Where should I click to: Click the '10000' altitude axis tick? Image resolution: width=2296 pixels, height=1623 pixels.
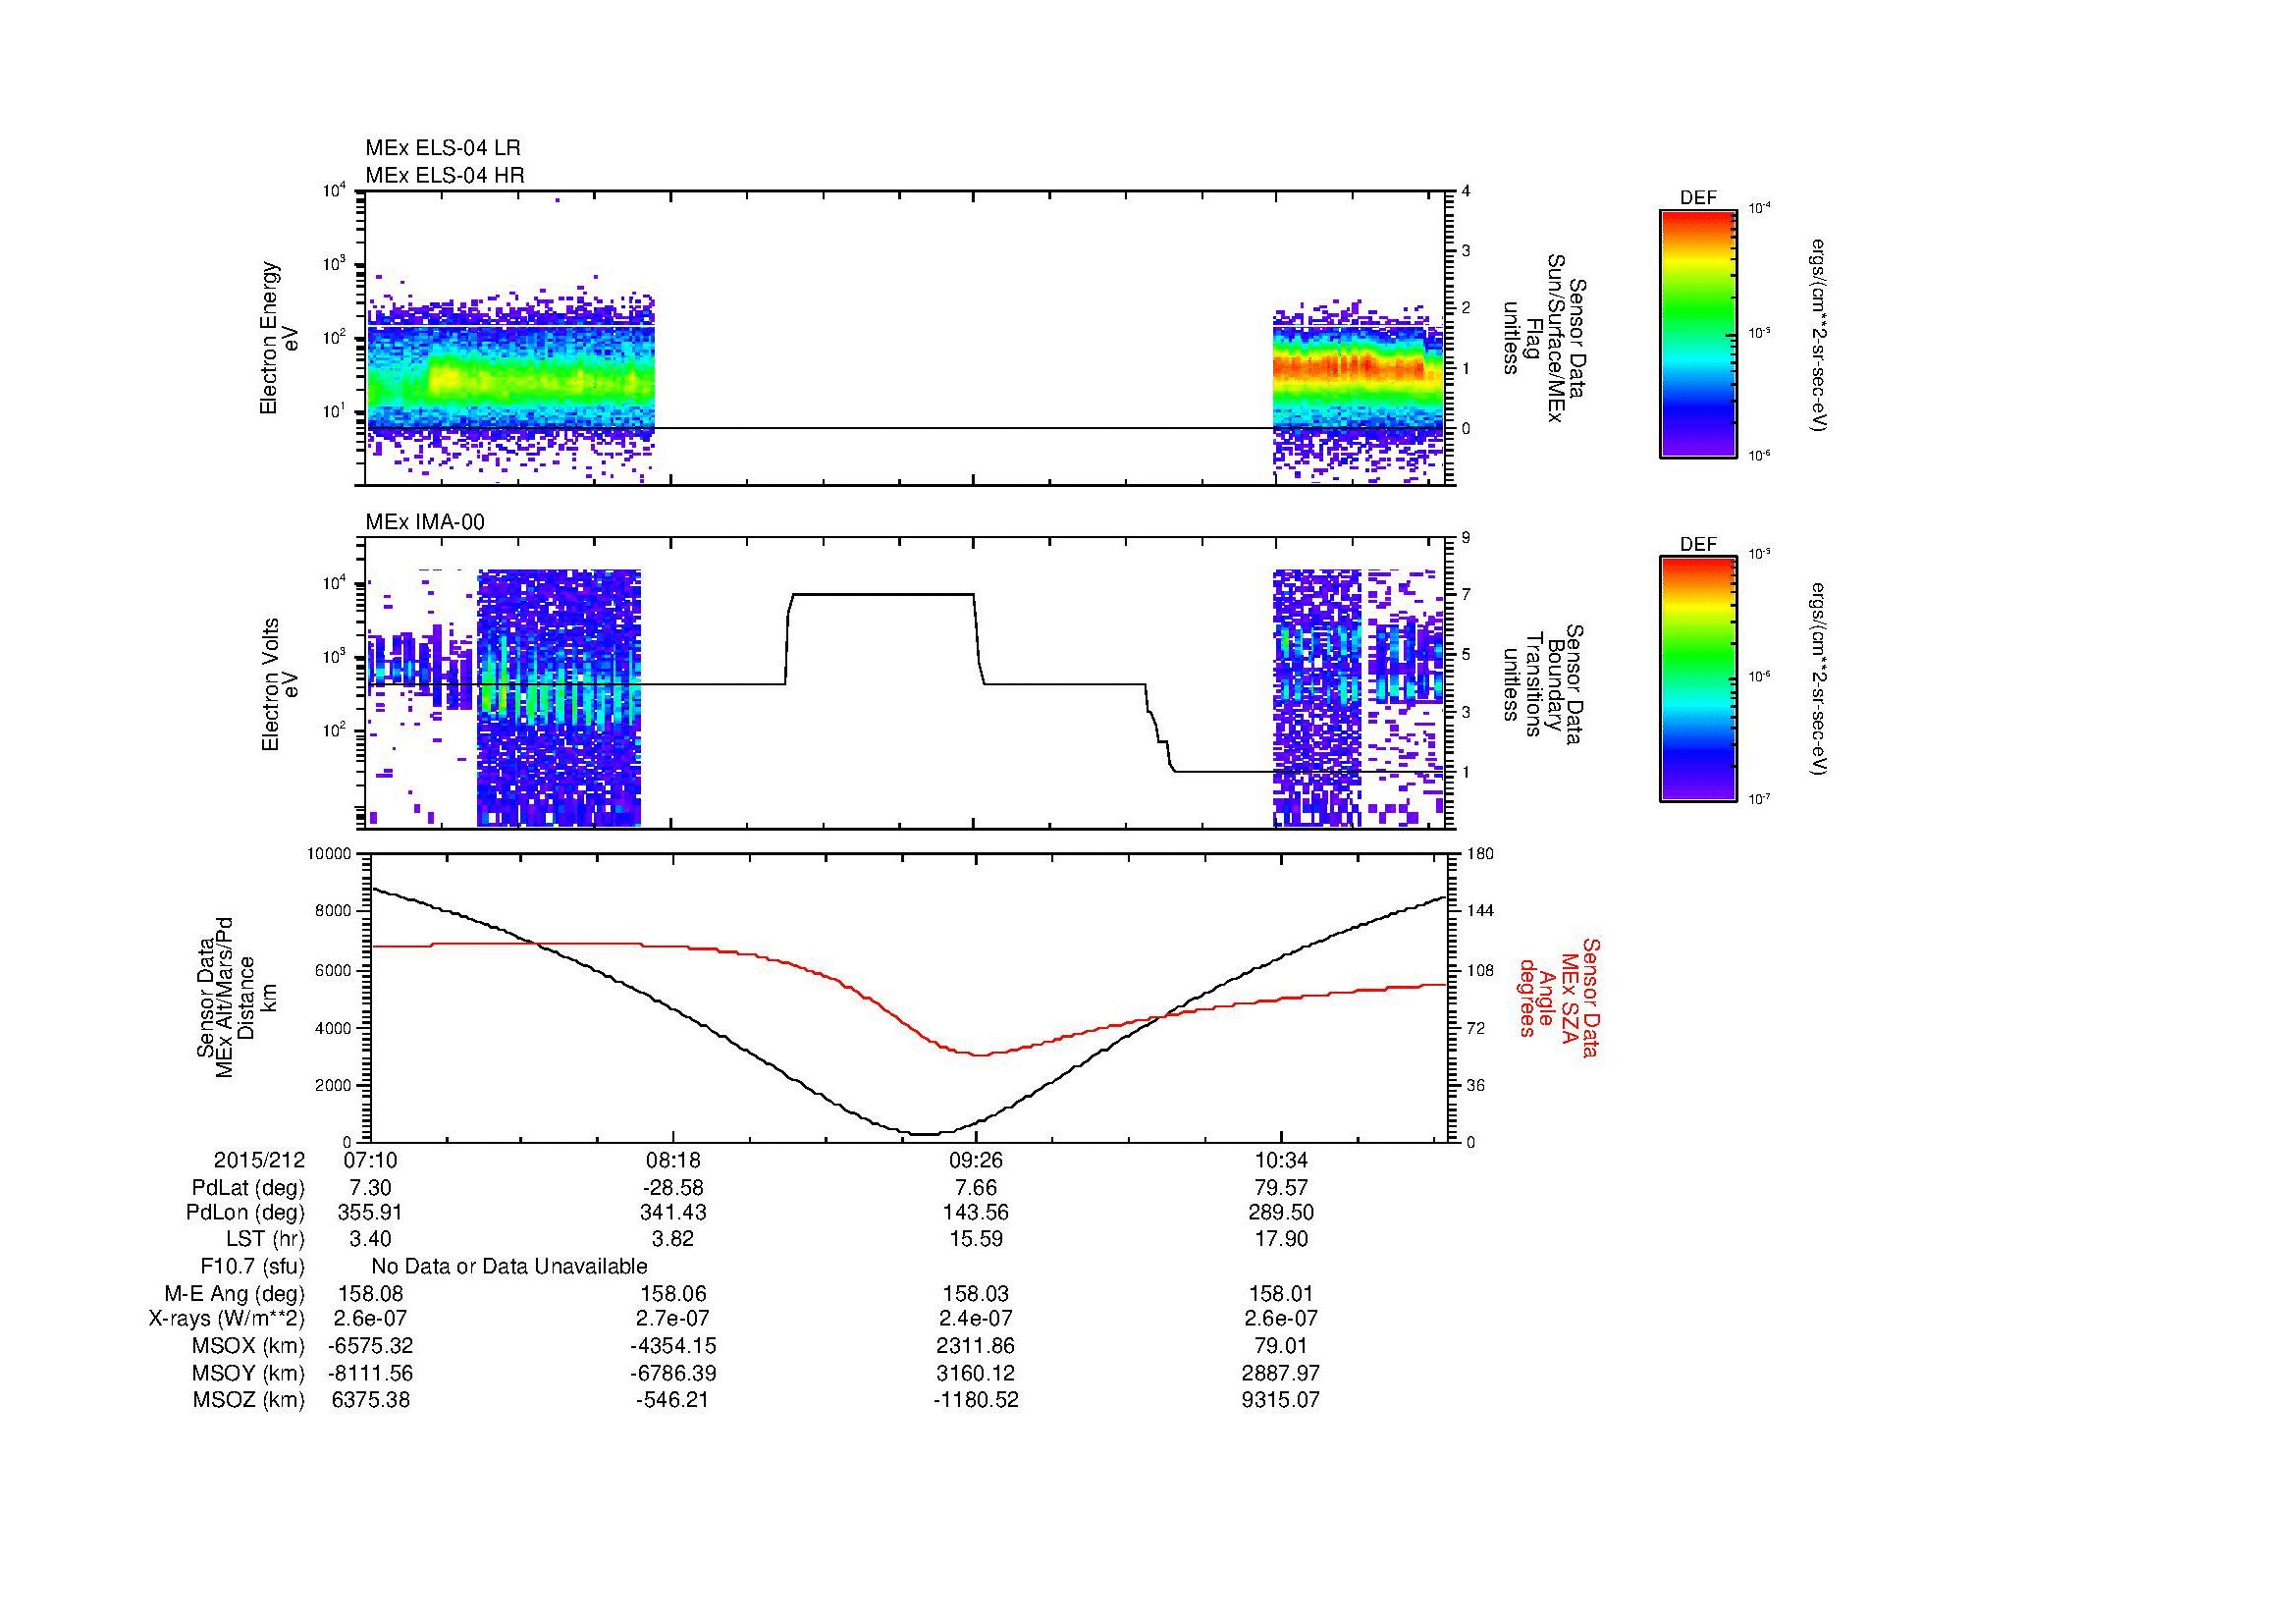click(330, 854)
